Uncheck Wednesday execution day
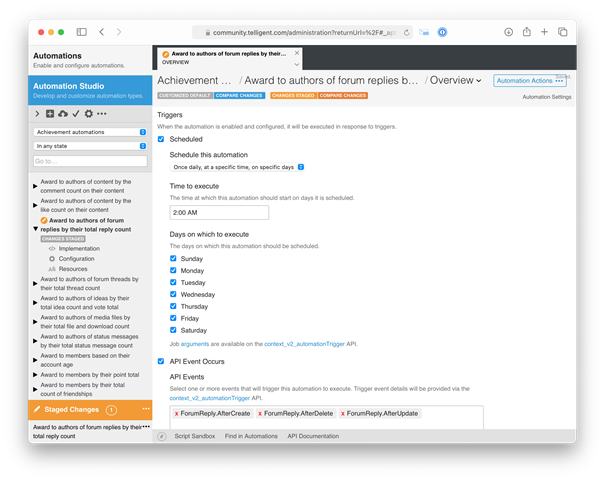Screen dimensions: 604x480 (173, 294)
